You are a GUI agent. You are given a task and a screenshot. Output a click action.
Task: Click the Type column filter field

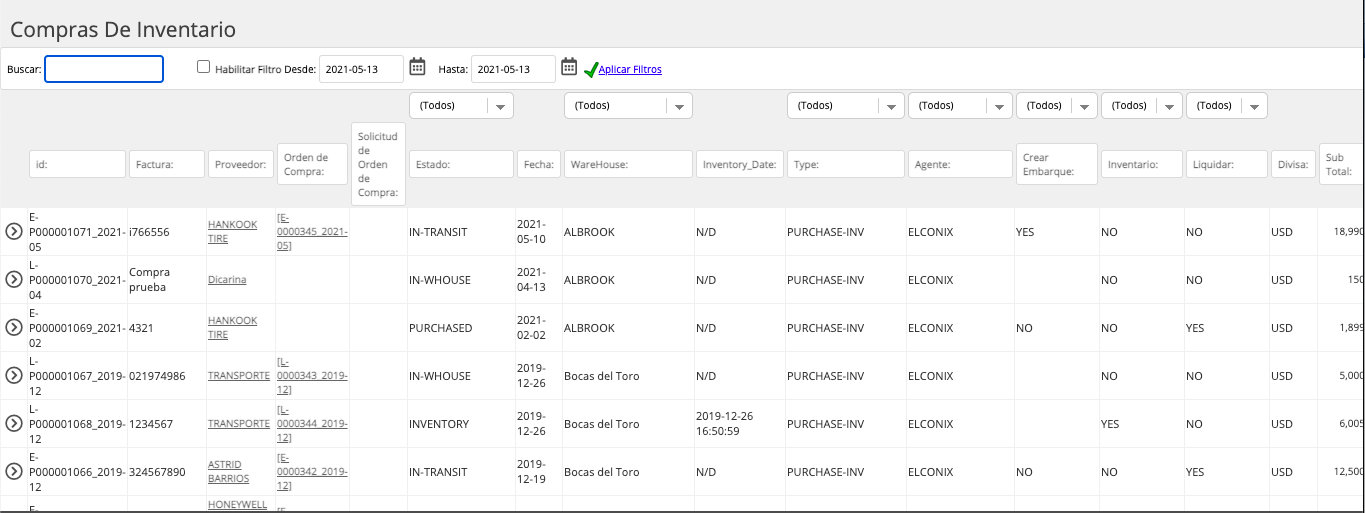[846, 164]
